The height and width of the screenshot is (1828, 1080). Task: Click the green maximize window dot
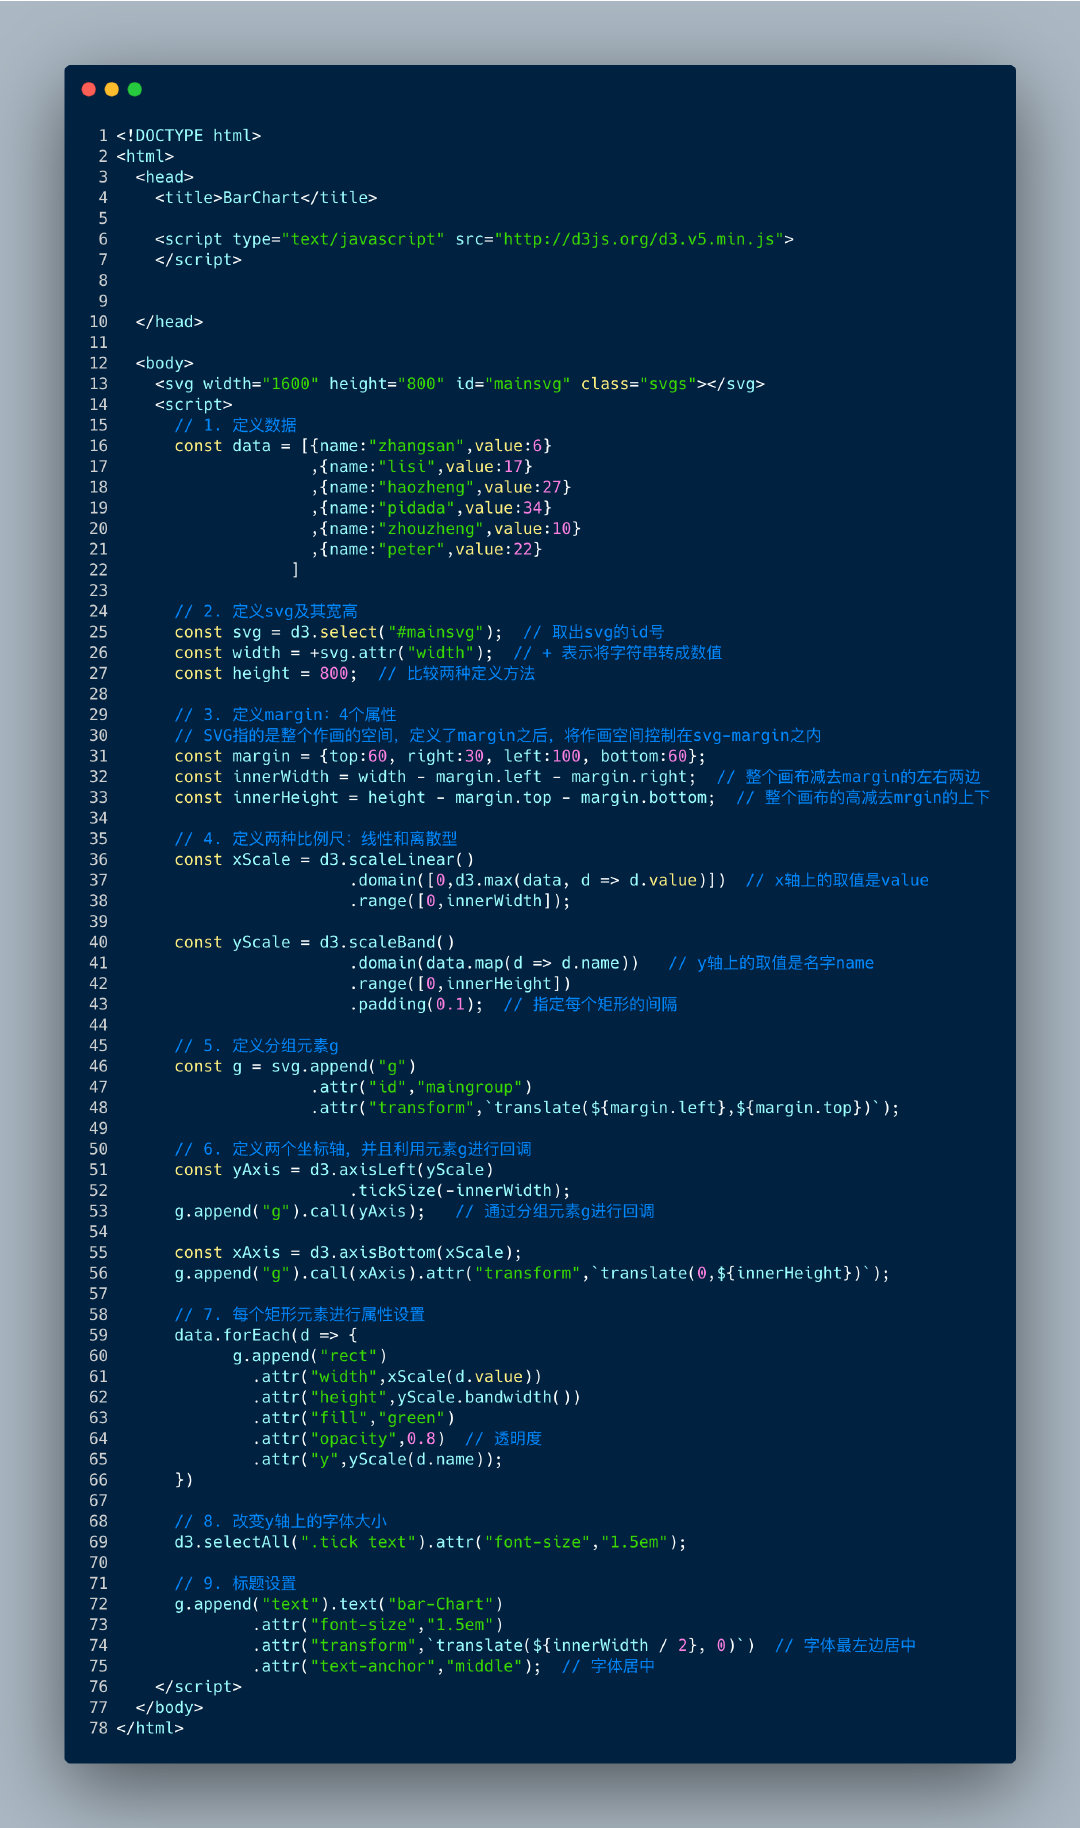[135, 89]
